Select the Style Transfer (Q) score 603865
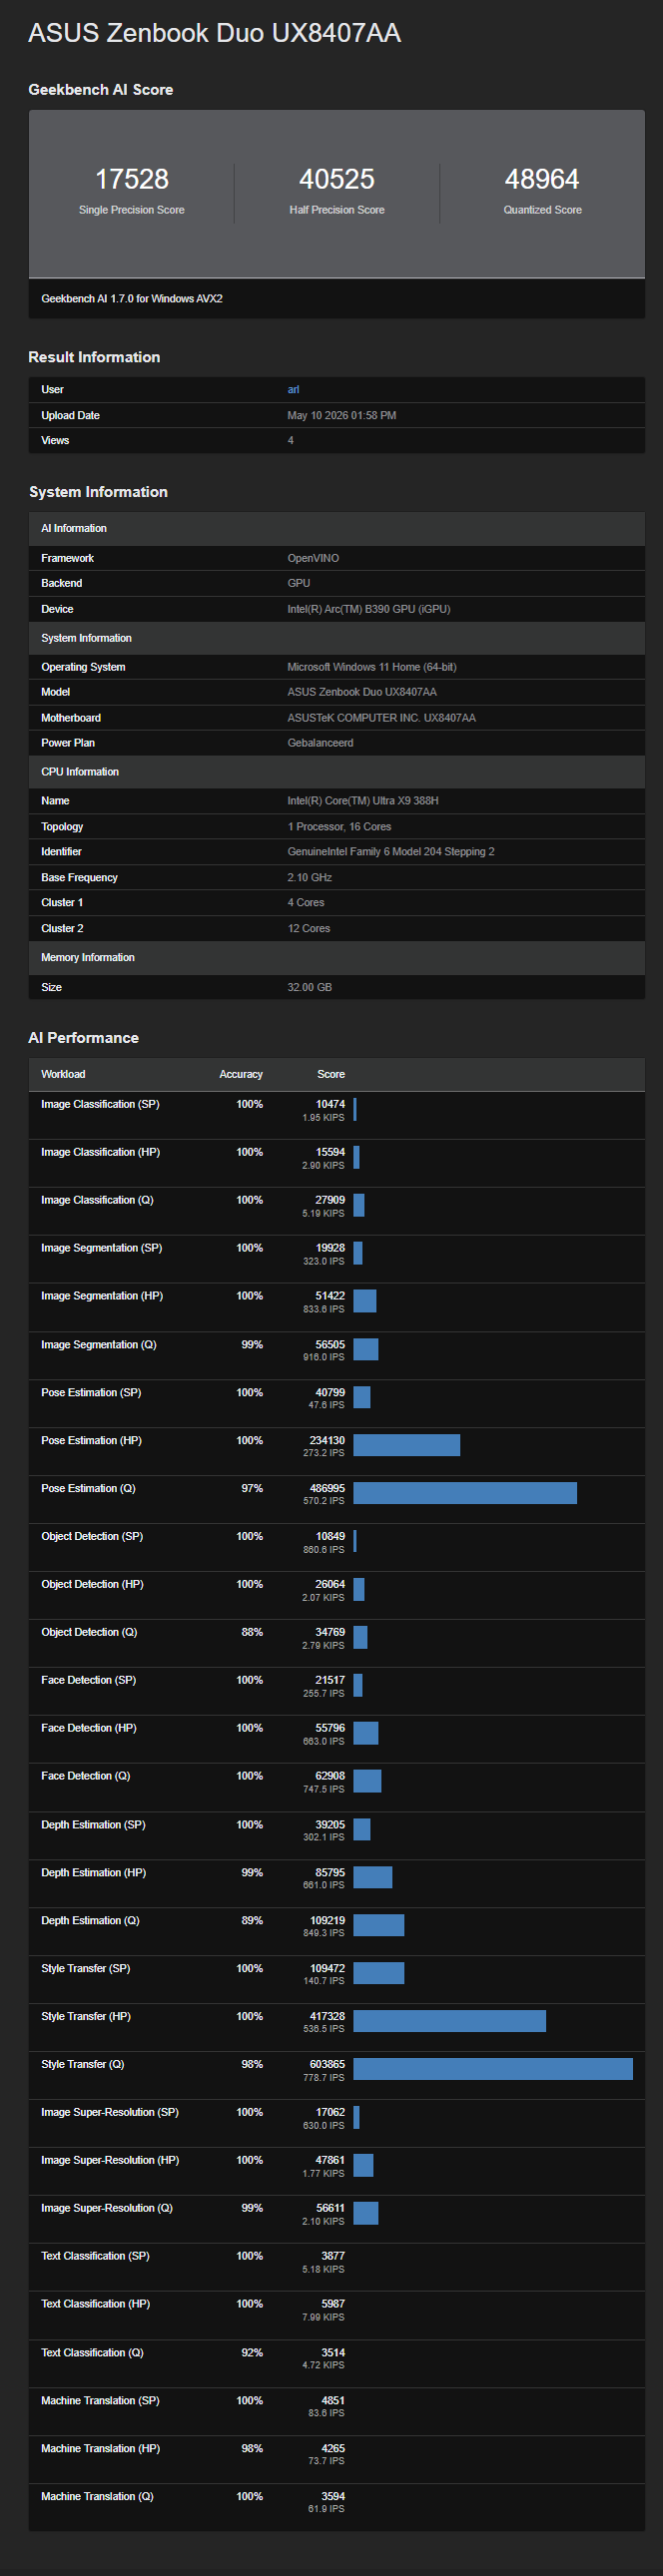Image resolution: width=663 pixels, height=2576 pixels. point(327,2065)
